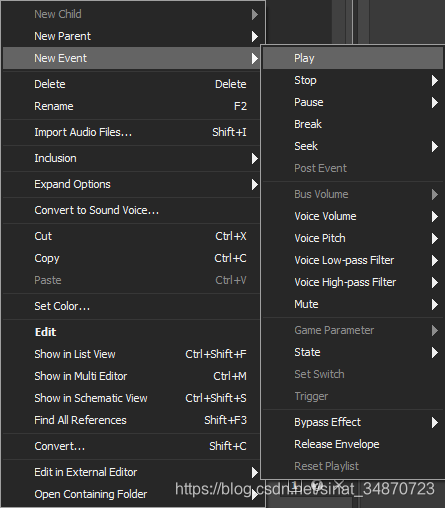Choose Import Audio Files… entry
Screen dimensions: 445x508
[x=131, y=132]
